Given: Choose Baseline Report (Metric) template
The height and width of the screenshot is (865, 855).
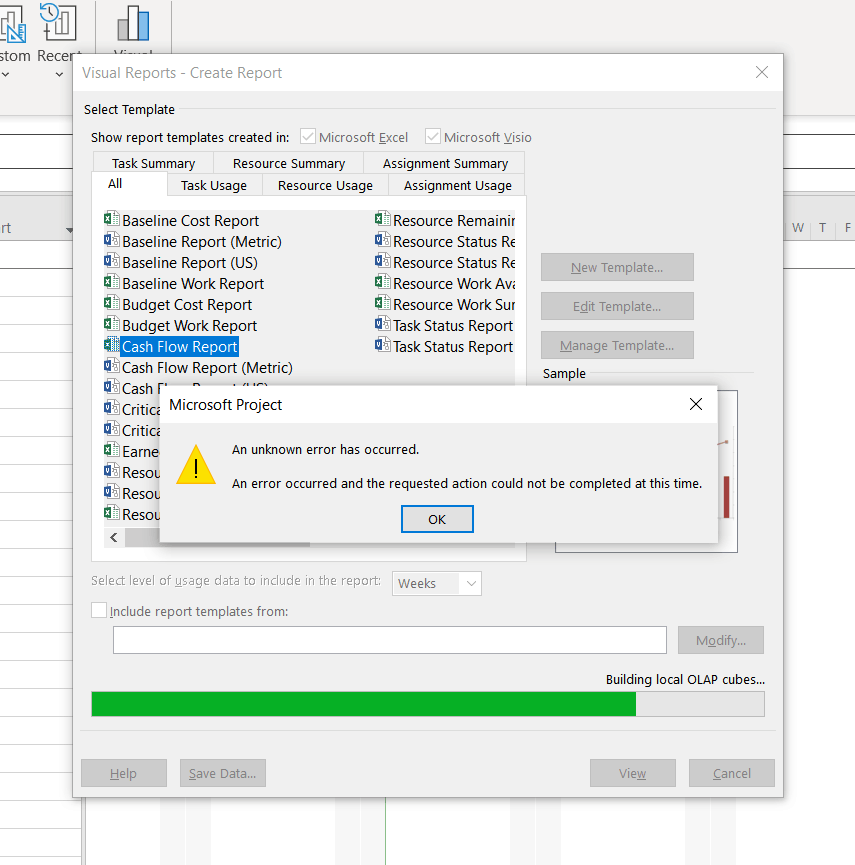Looking at the screenshot, I should 202,242.
